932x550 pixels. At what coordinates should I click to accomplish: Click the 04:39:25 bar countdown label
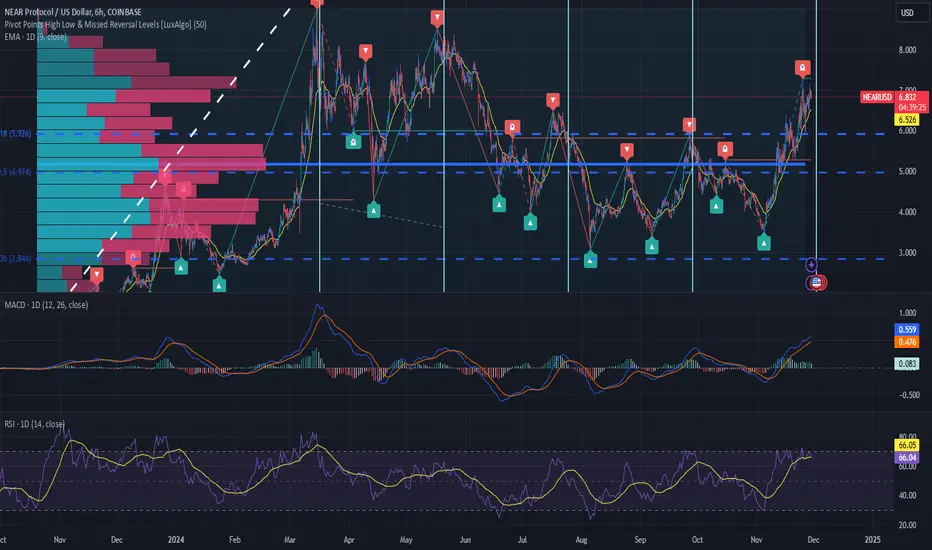coord(912,108)
